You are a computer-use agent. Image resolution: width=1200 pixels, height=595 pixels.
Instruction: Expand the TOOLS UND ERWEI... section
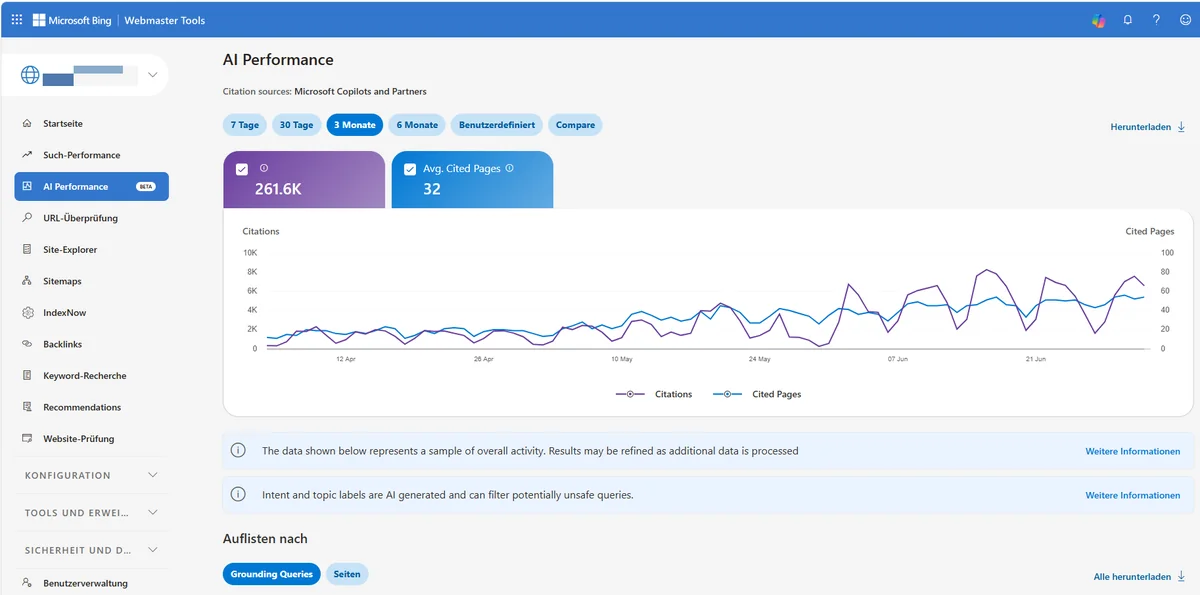[91, 512]
